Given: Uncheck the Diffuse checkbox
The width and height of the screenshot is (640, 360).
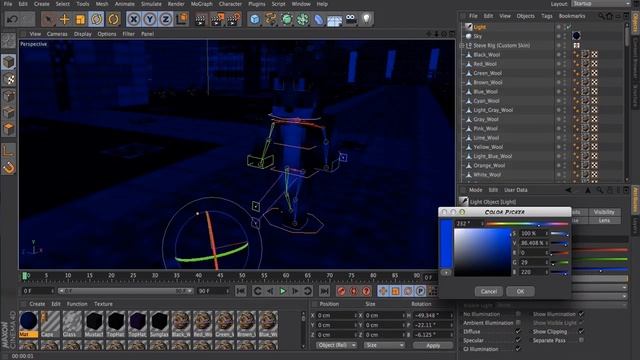Looking at the screenshot, I should point(518,331).
